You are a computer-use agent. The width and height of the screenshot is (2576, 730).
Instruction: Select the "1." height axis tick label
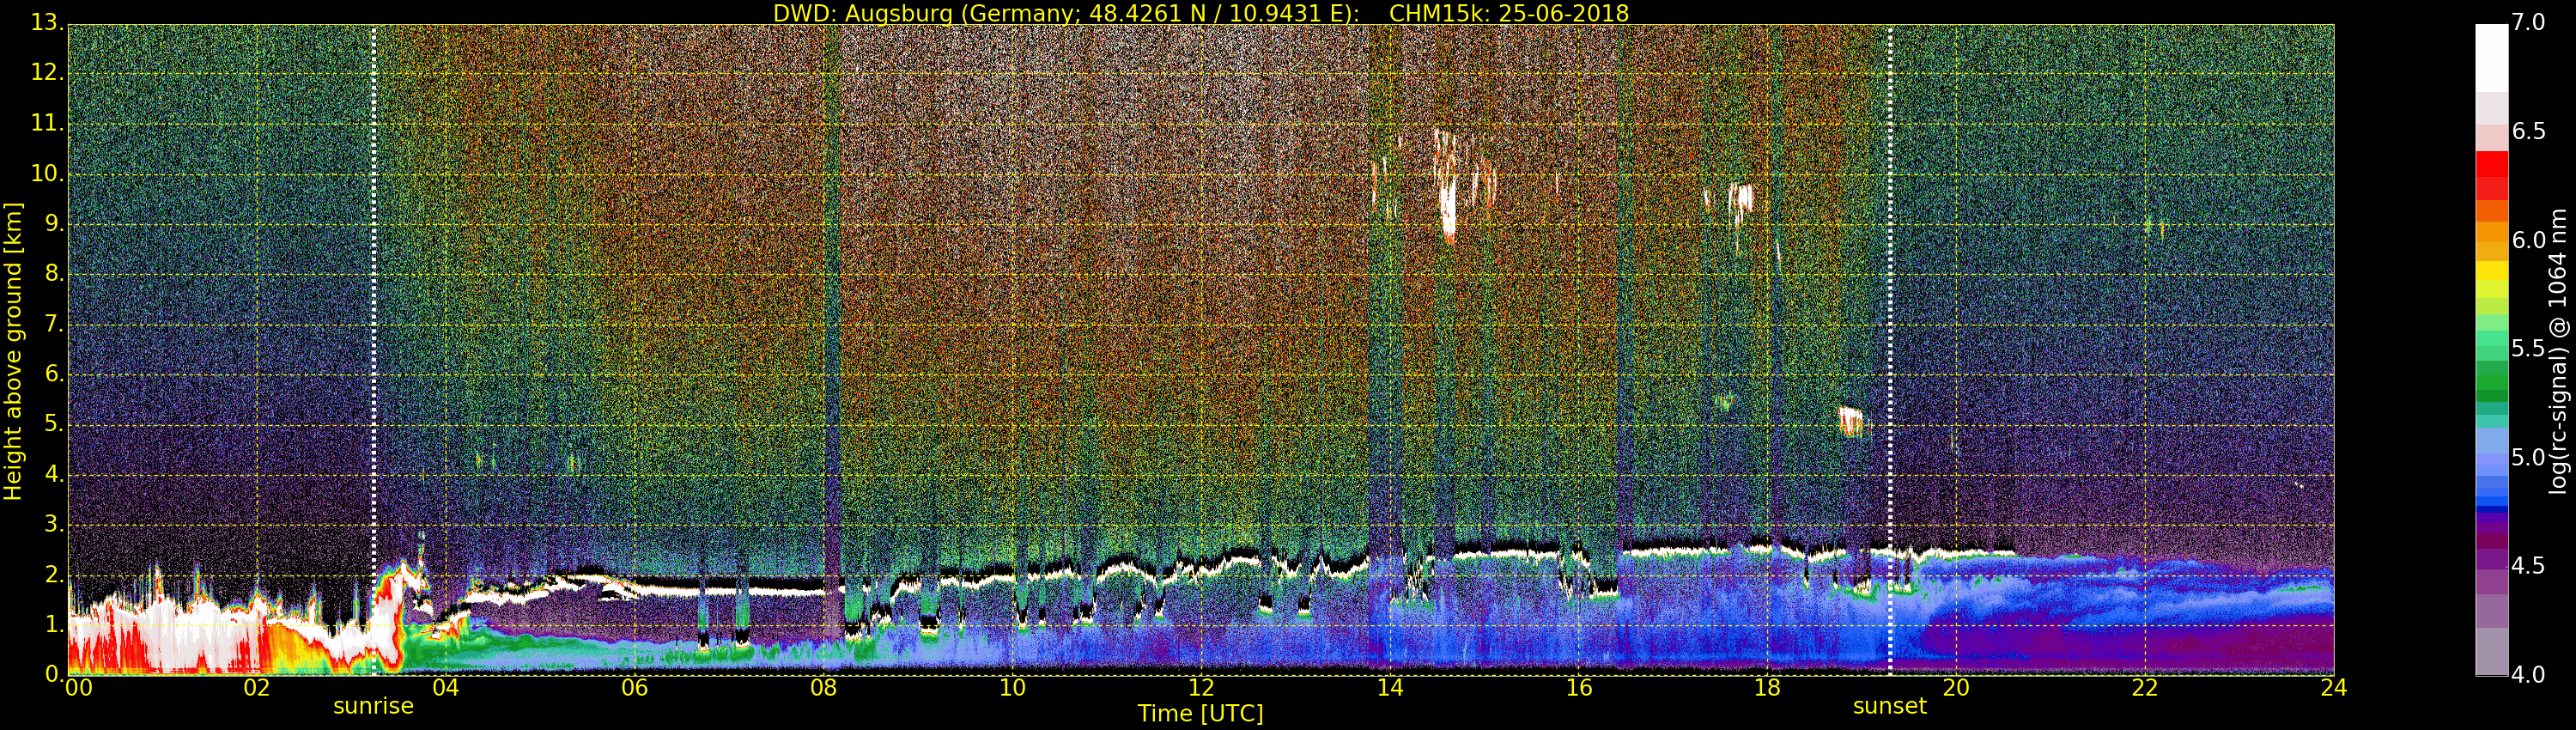[54, 625]
